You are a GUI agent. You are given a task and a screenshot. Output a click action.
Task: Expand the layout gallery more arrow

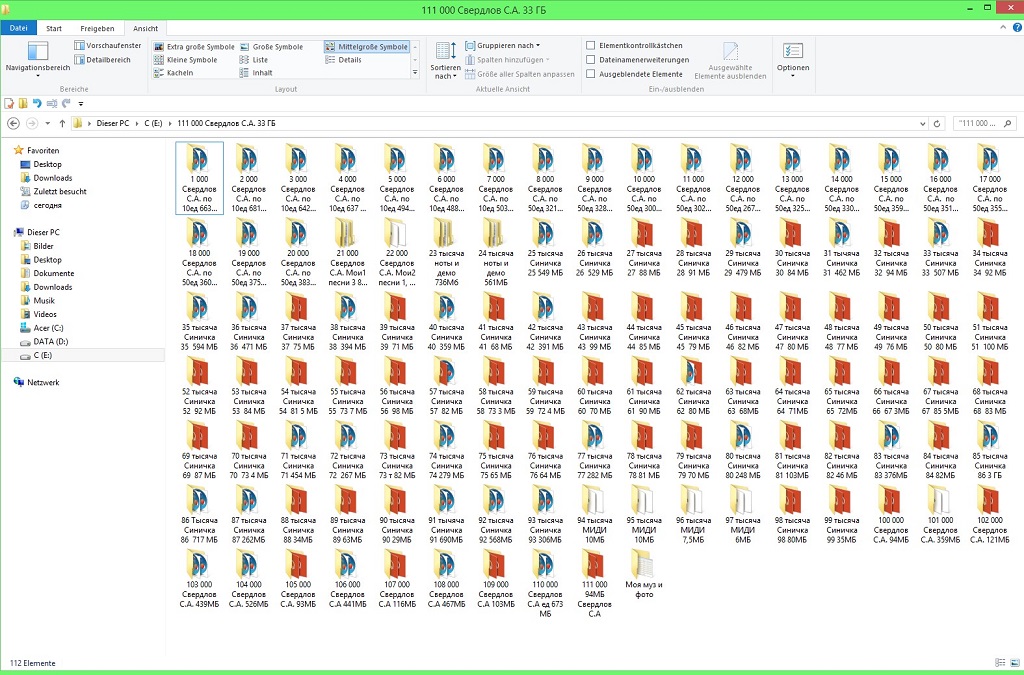tap(415, 74)
